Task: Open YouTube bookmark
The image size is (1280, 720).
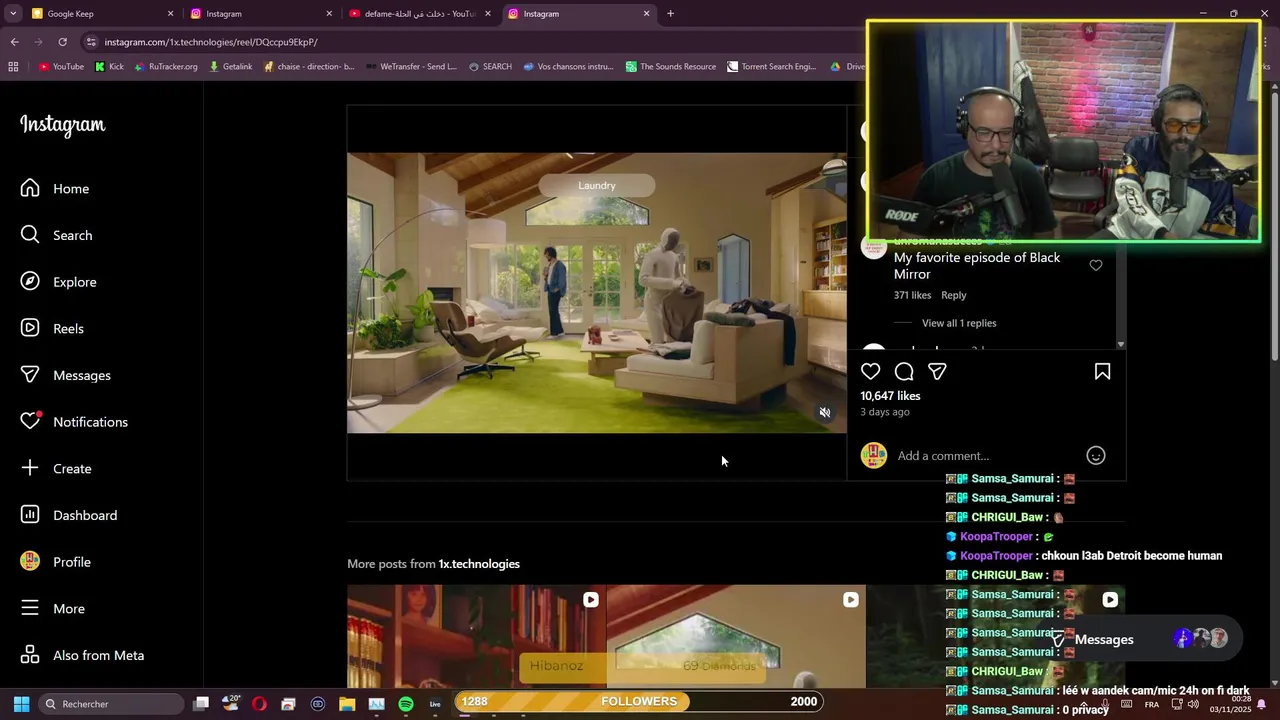Action: click(61, 67)
